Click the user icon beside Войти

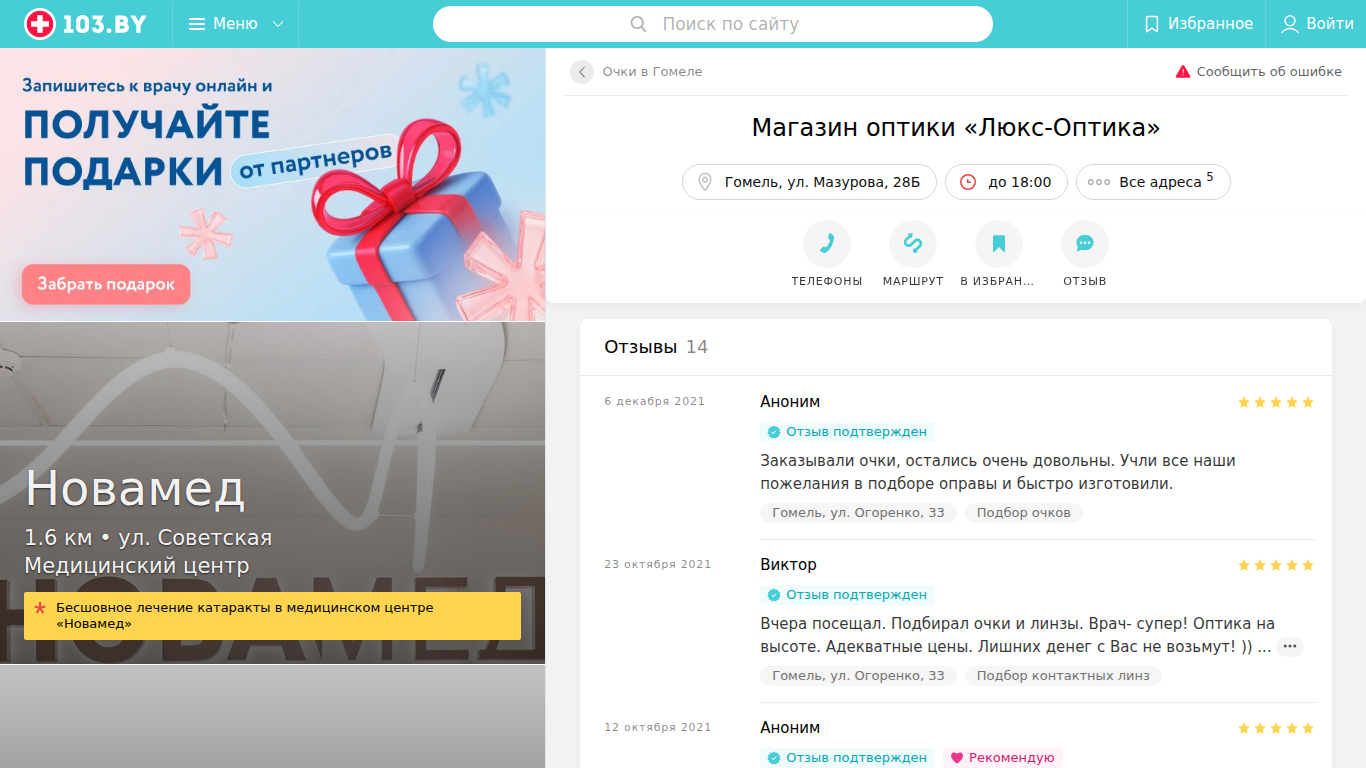pos(1290,24)
